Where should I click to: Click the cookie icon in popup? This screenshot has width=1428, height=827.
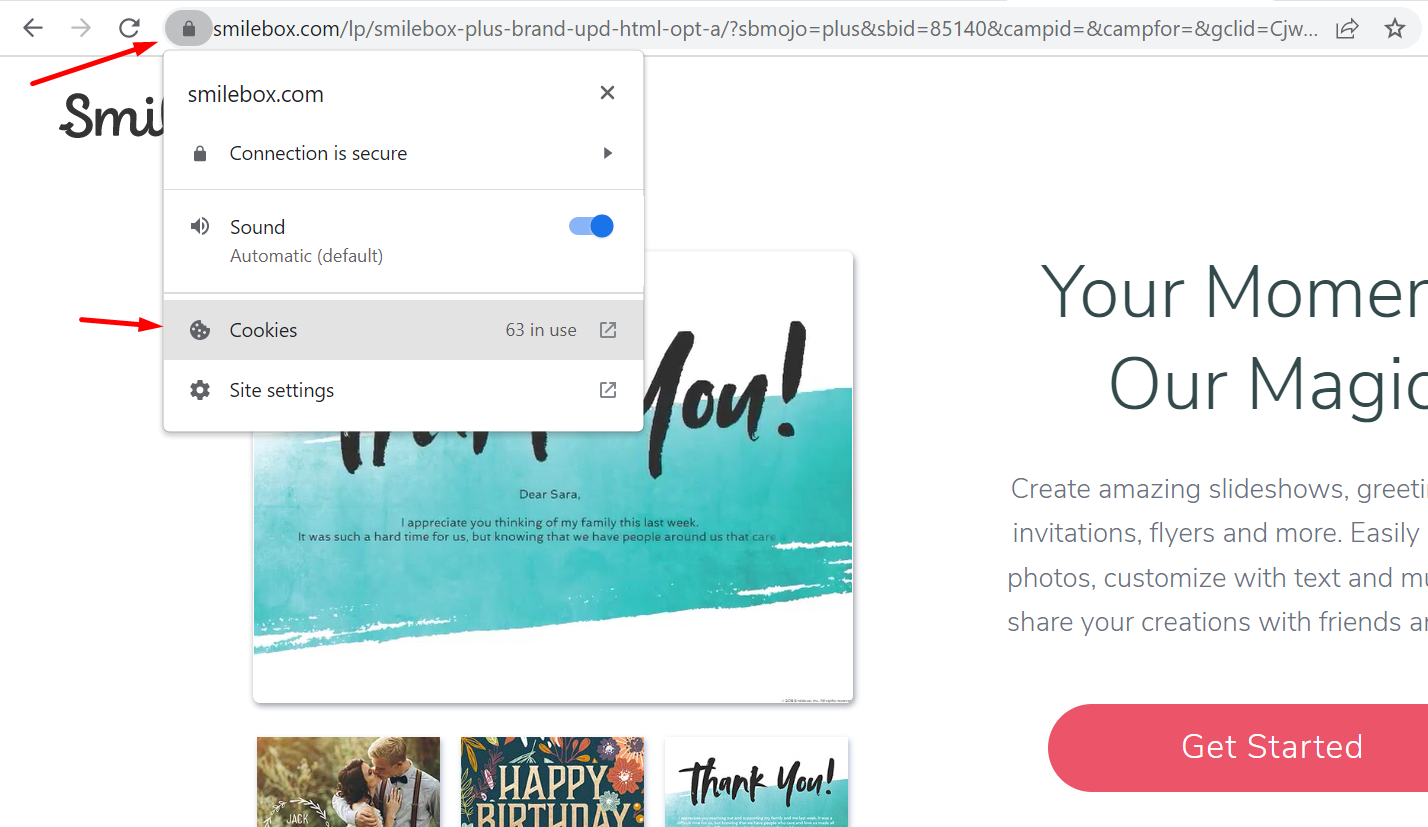pos(200,330)
